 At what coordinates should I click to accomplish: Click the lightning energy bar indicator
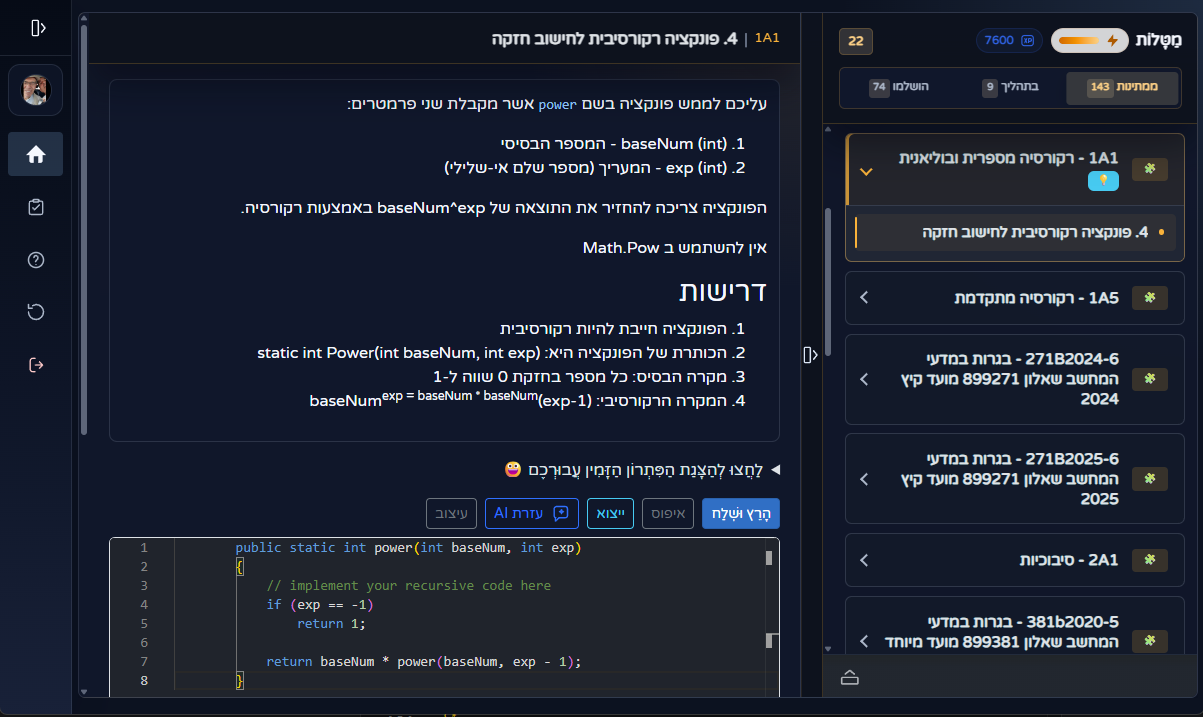pos(1089,41)
